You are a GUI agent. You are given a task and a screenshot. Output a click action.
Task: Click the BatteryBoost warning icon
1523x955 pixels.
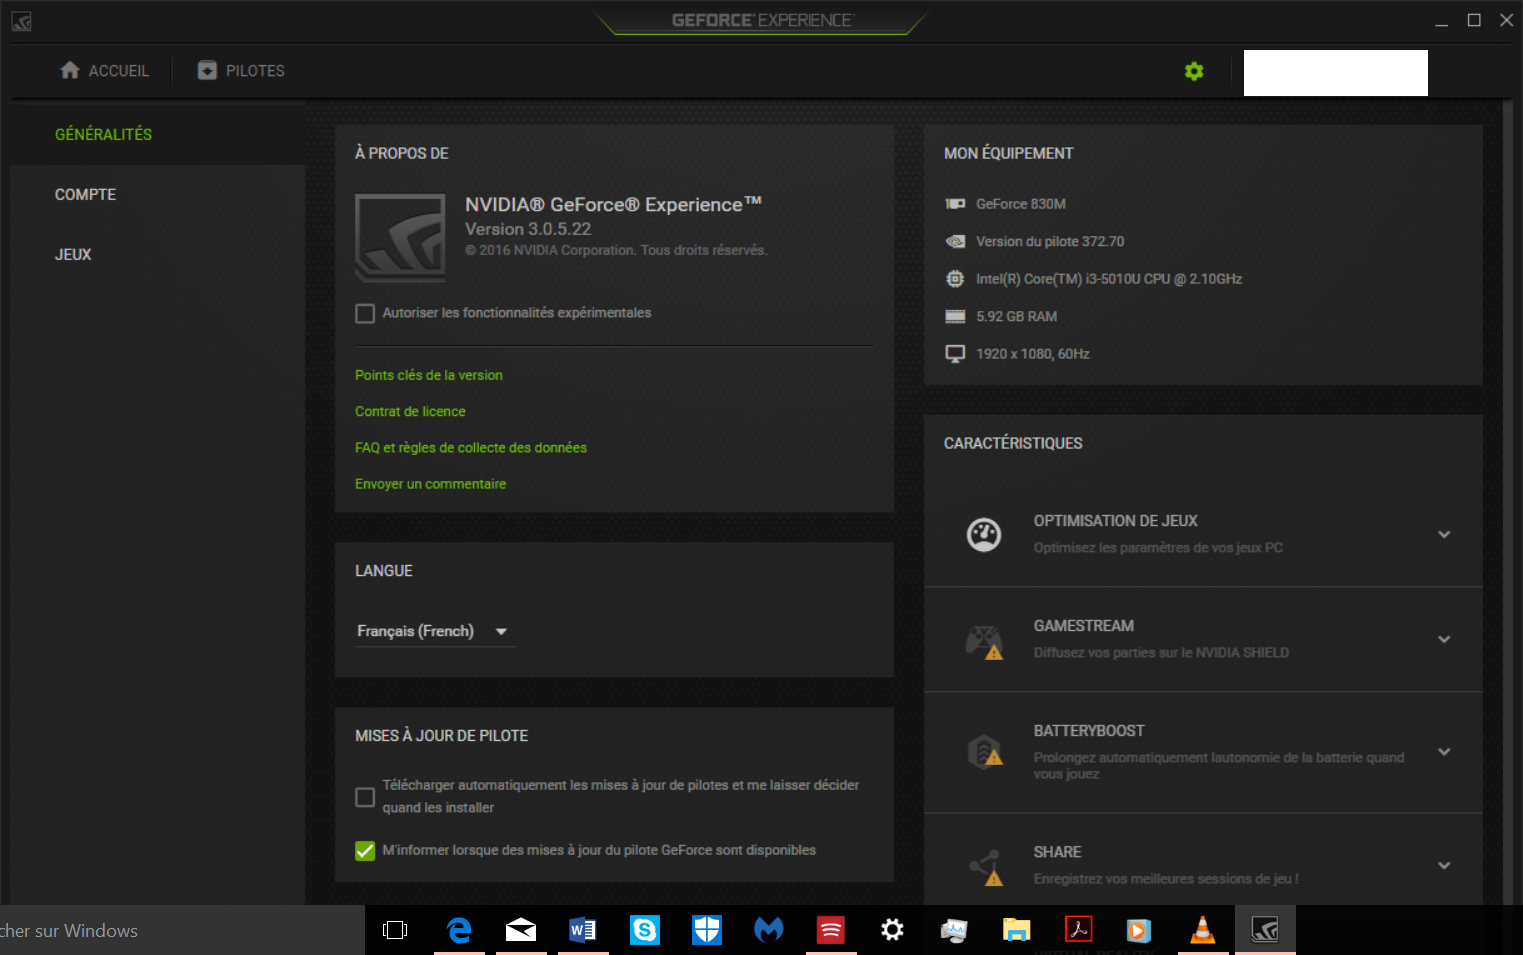click(985, 751)
